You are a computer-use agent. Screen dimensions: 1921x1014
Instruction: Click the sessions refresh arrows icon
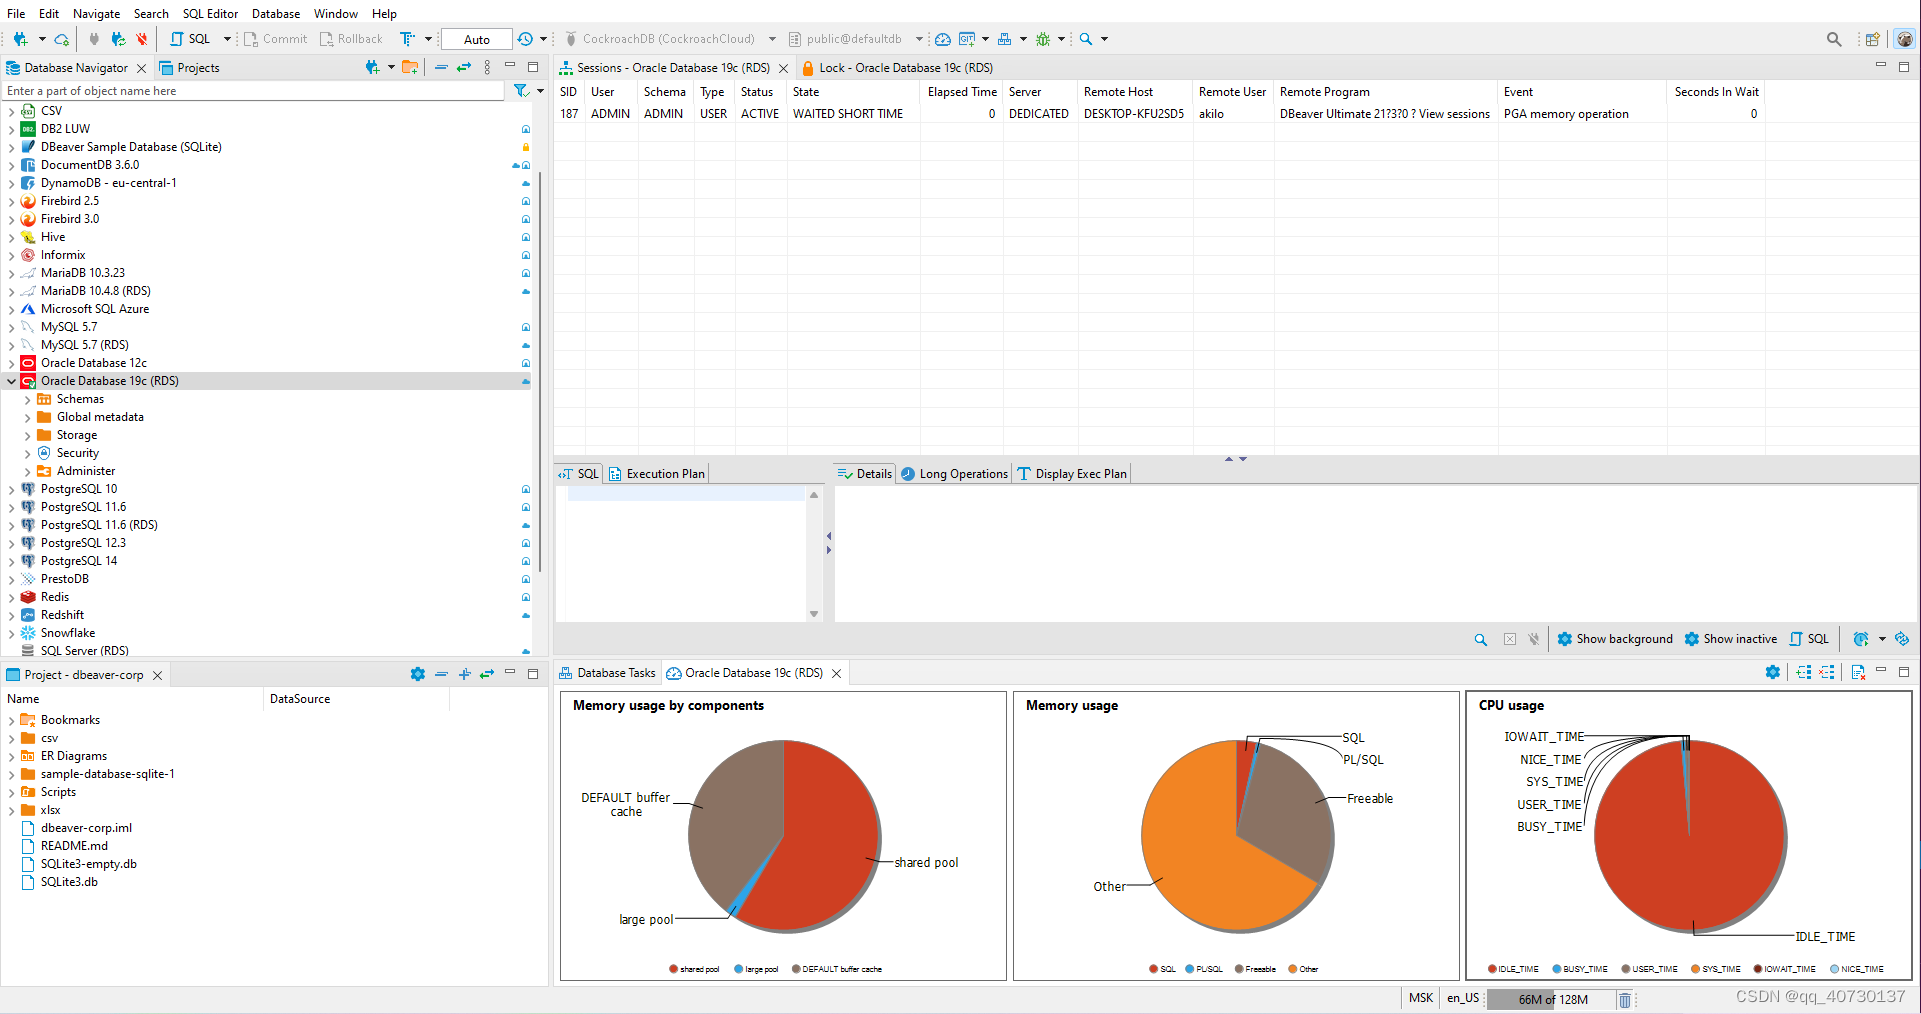[1902, 639]
